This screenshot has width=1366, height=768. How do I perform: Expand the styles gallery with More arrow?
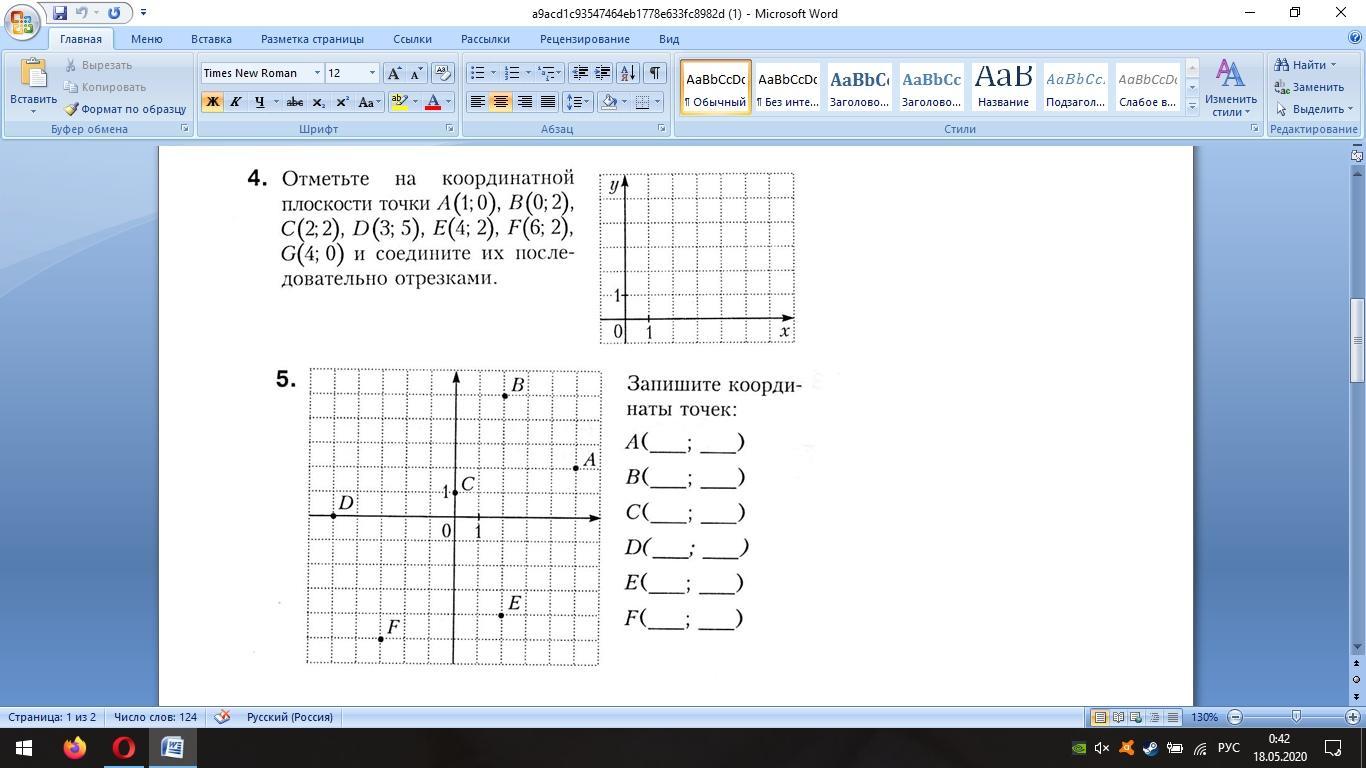pyautogui.click(x=1192, y=107)
